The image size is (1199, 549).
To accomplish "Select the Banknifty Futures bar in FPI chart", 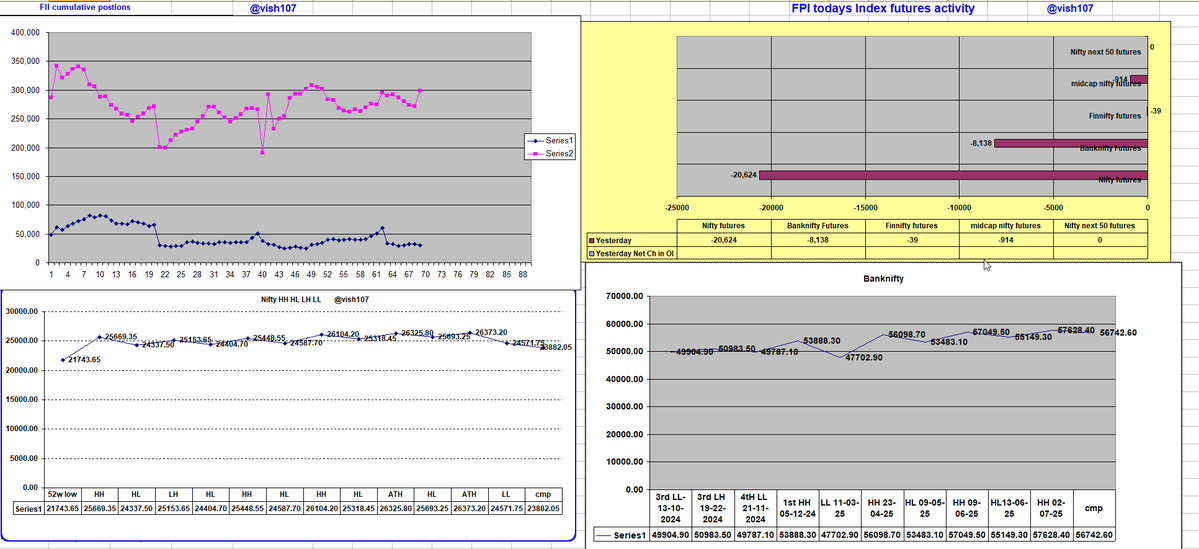I will (x=1071, y=143).
